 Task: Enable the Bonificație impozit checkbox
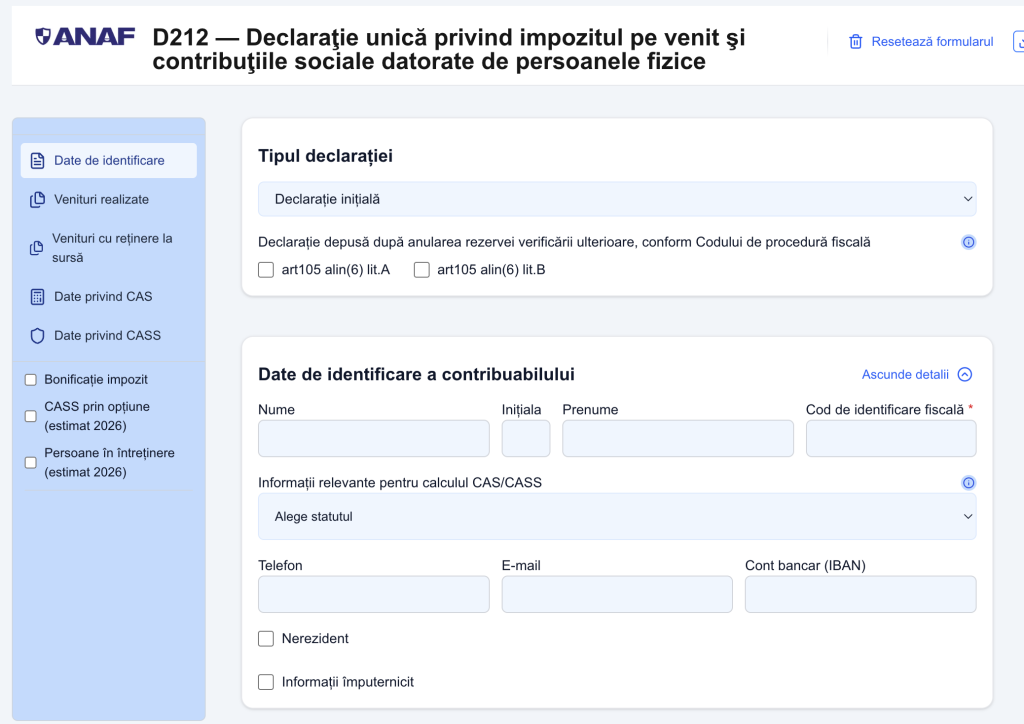pos(30,379)
